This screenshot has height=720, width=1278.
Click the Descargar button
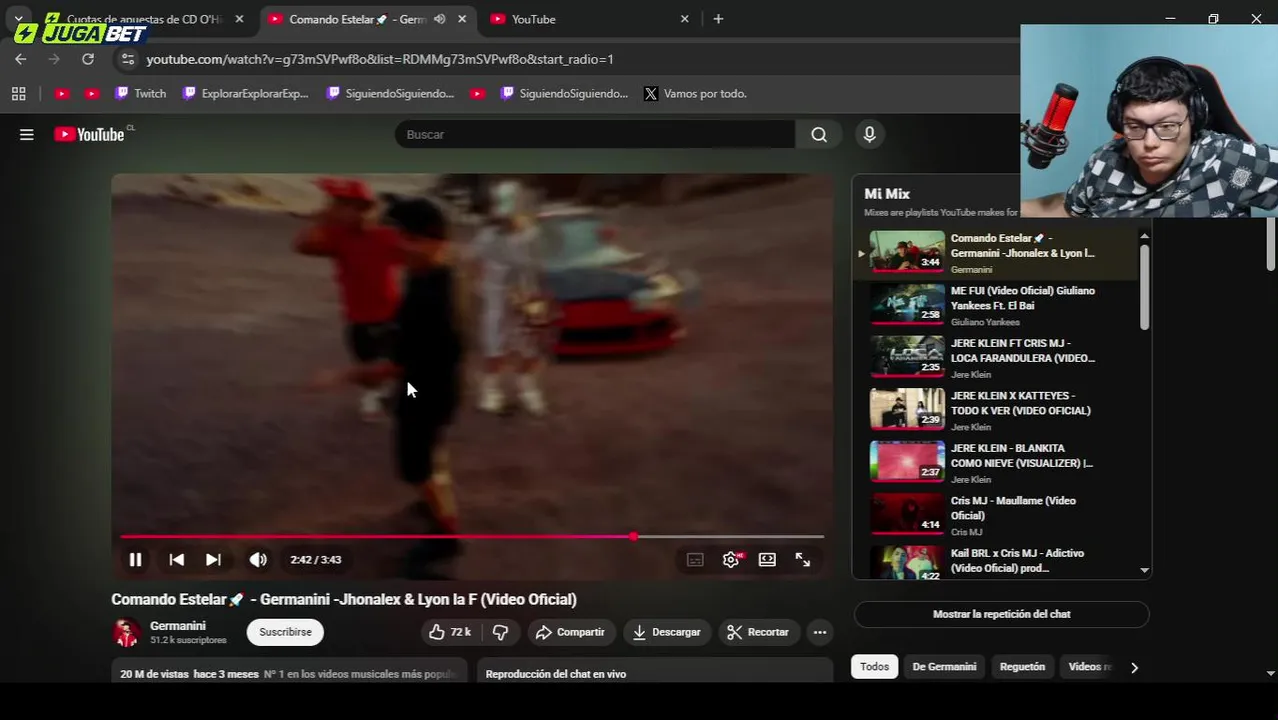click(666, 632)
